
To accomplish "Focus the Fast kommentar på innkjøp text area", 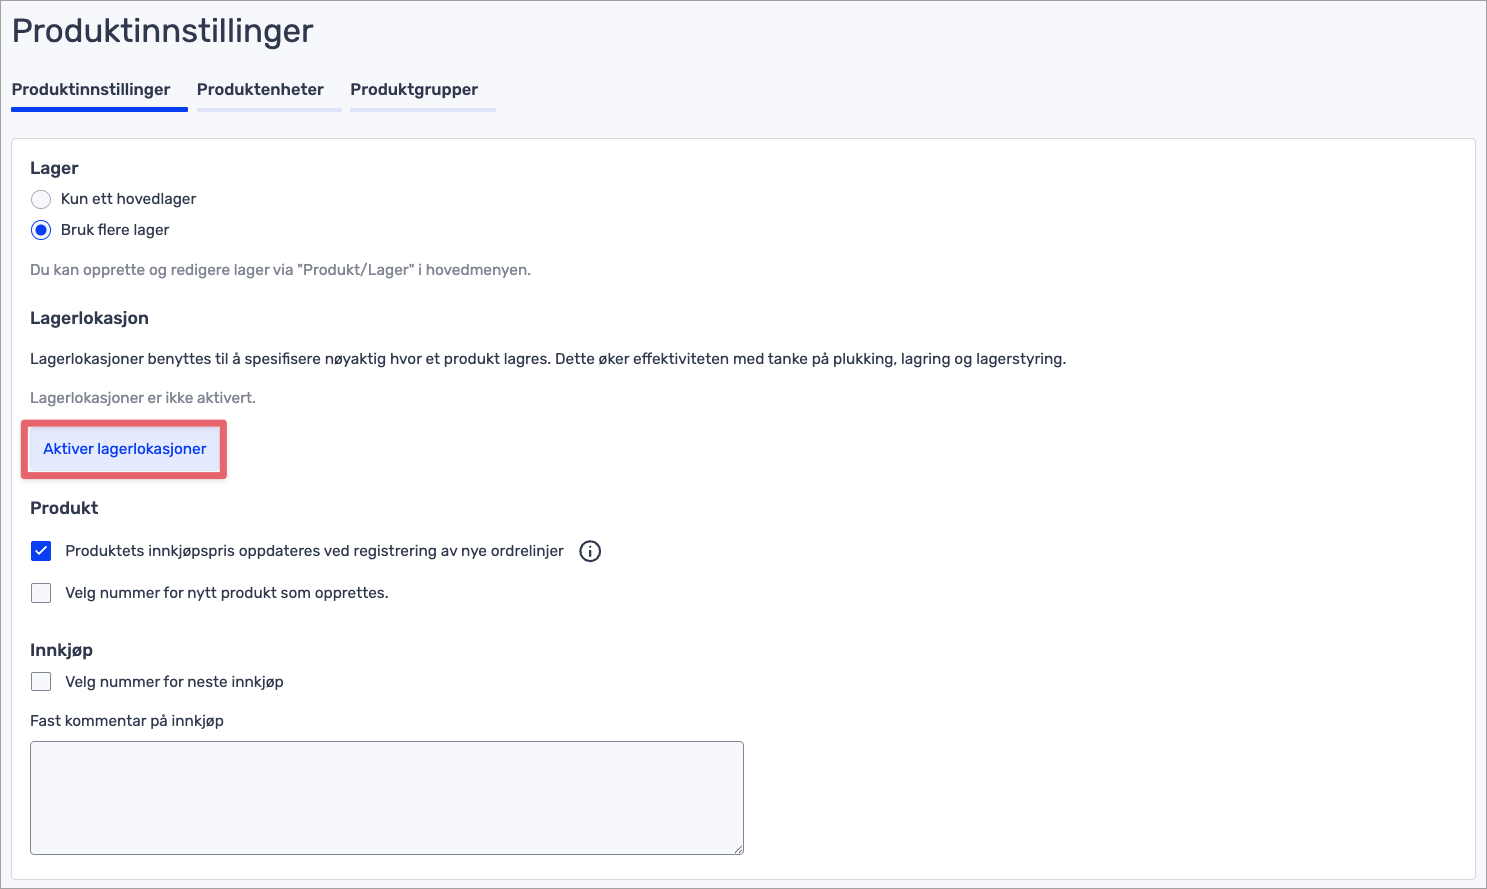I will point(386,797).
